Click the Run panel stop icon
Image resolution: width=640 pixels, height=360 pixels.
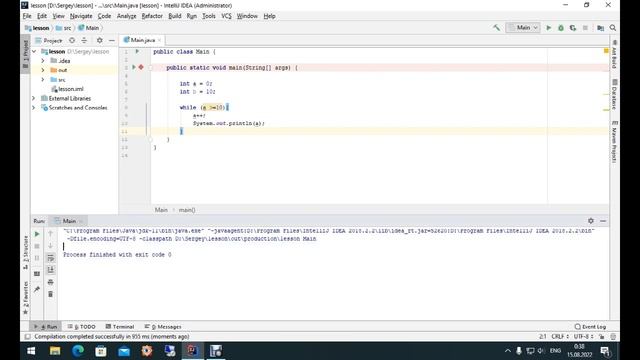(37, 246)
